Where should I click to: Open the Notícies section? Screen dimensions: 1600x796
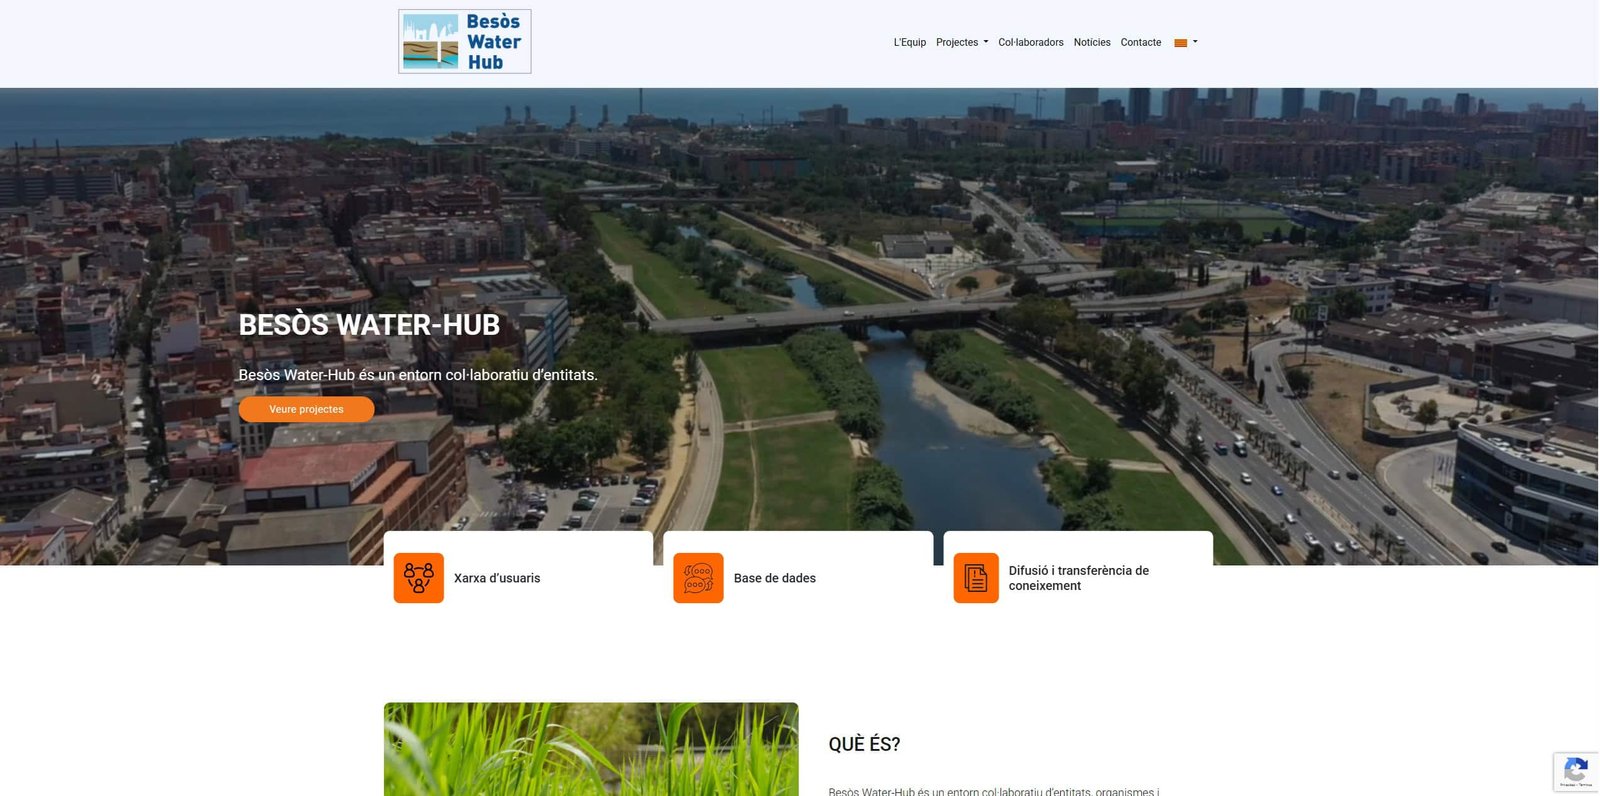pyautogui.click(x=1091, y=43)
